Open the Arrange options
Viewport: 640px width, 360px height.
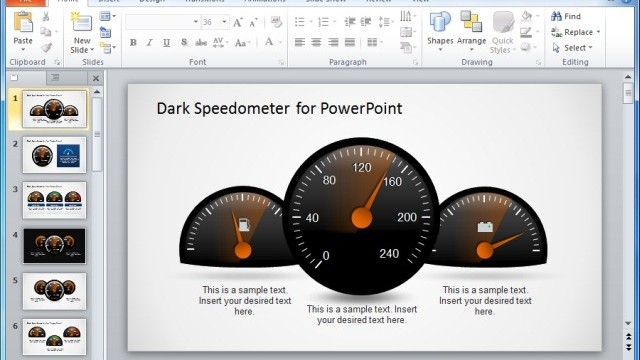tap(471, 32)
